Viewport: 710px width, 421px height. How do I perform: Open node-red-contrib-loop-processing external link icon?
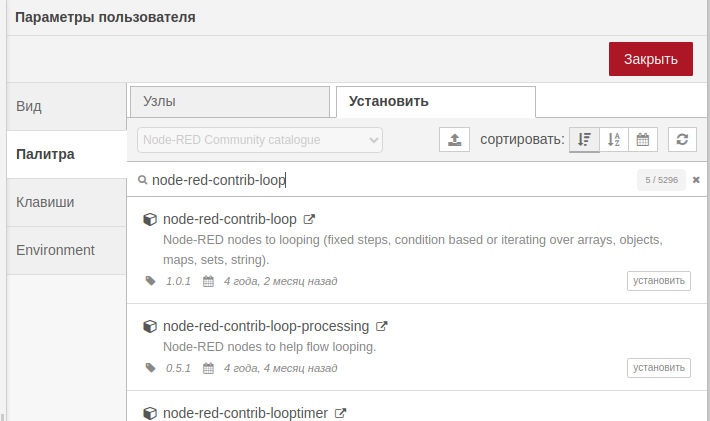[382, 326]
